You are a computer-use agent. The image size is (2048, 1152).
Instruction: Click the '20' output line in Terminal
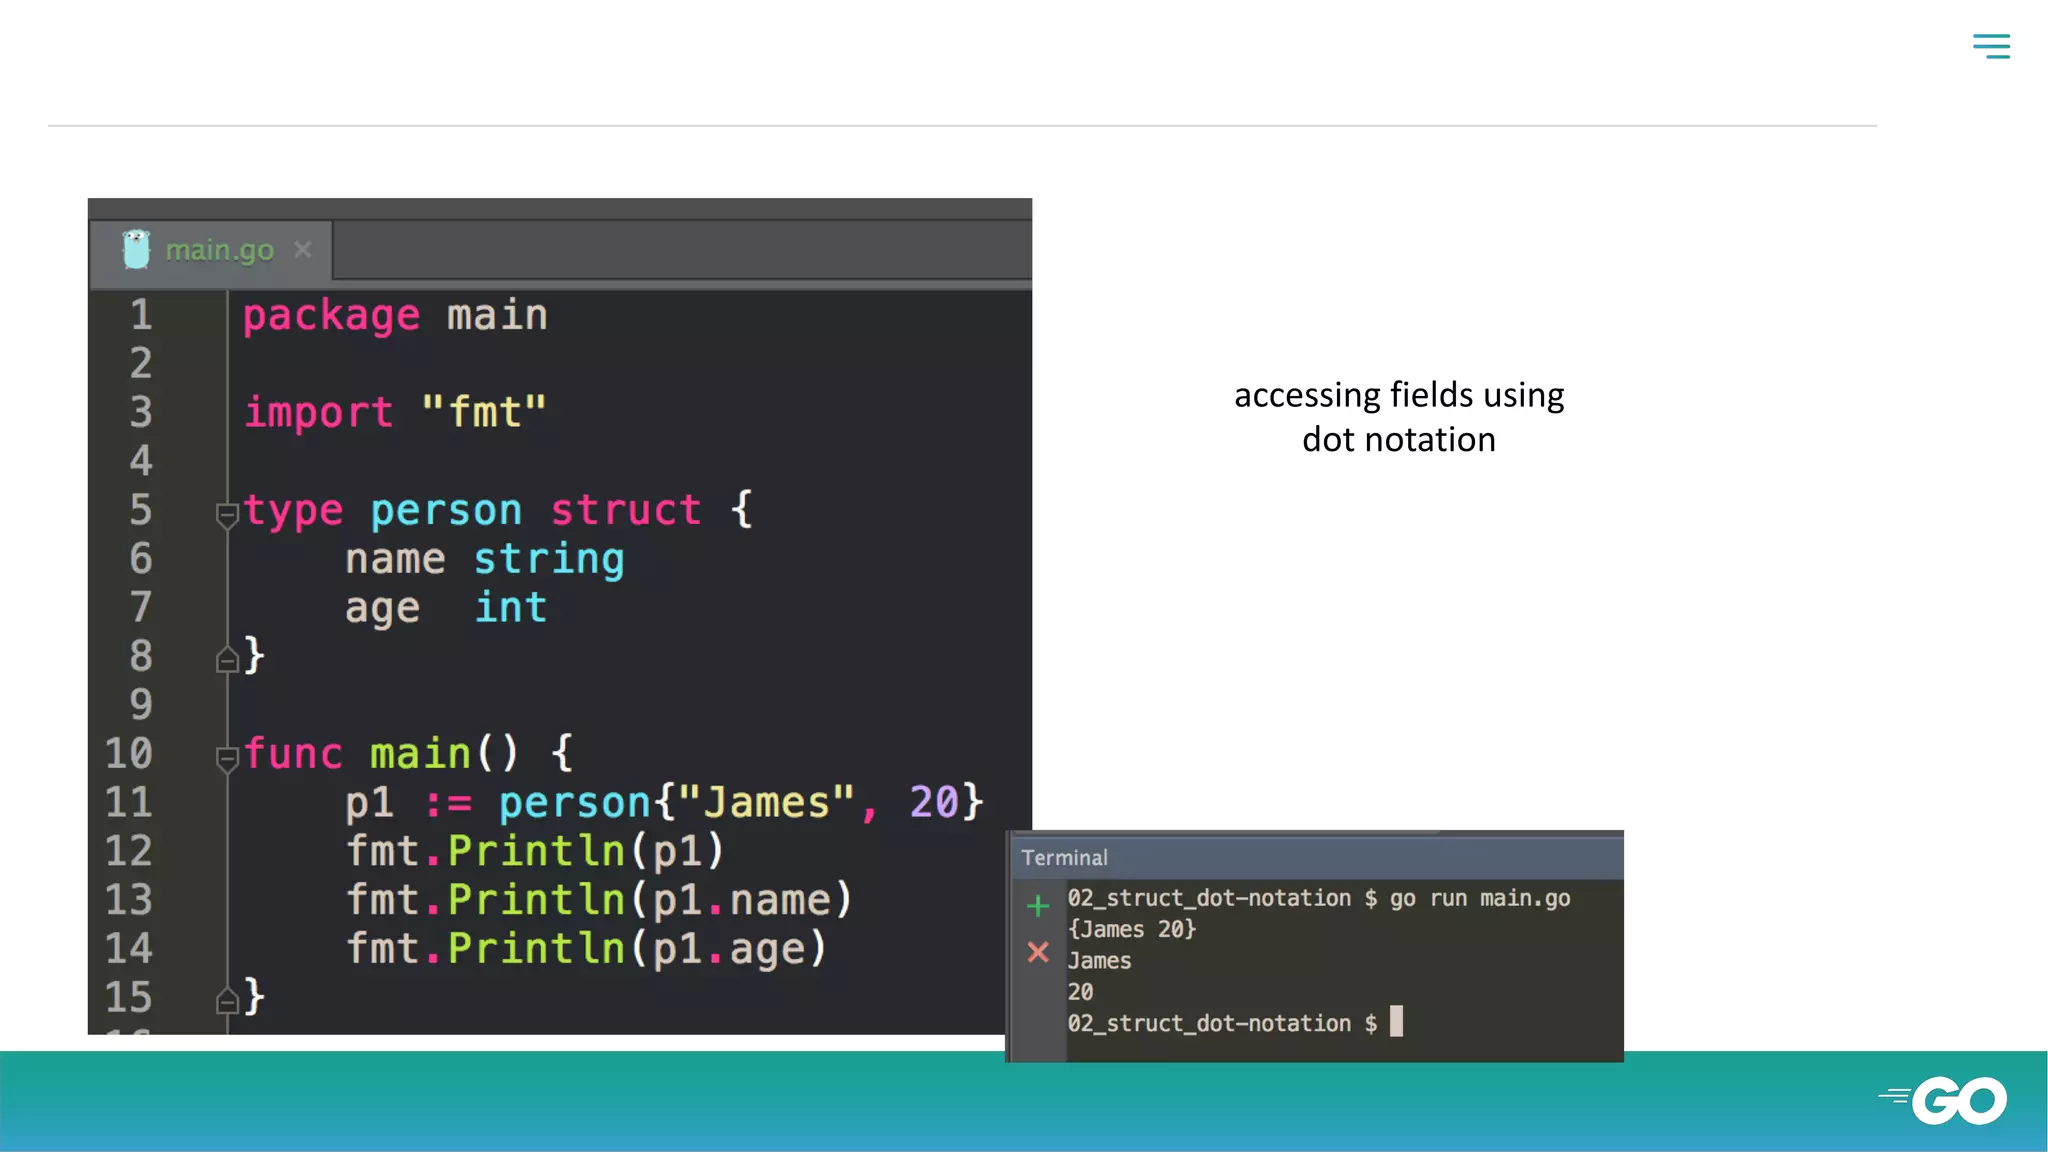(x=1080, y=992)
